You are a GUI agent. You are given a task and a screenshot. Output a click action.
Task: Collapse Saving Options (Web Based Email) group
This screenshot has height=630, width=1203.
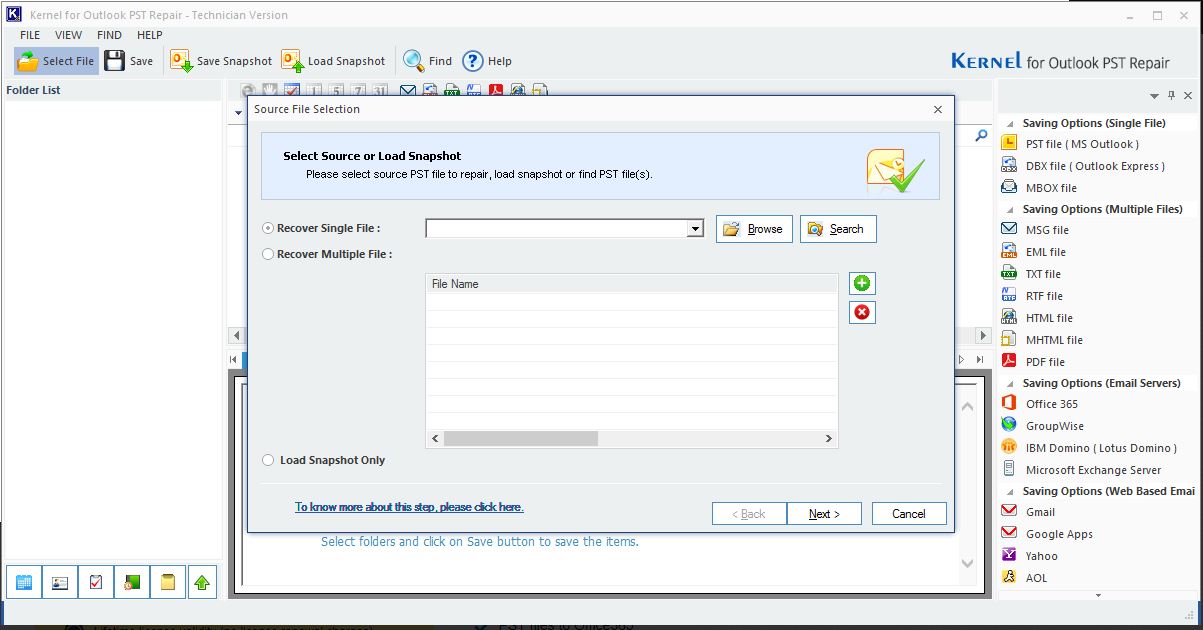click(x=1009, y=492)
